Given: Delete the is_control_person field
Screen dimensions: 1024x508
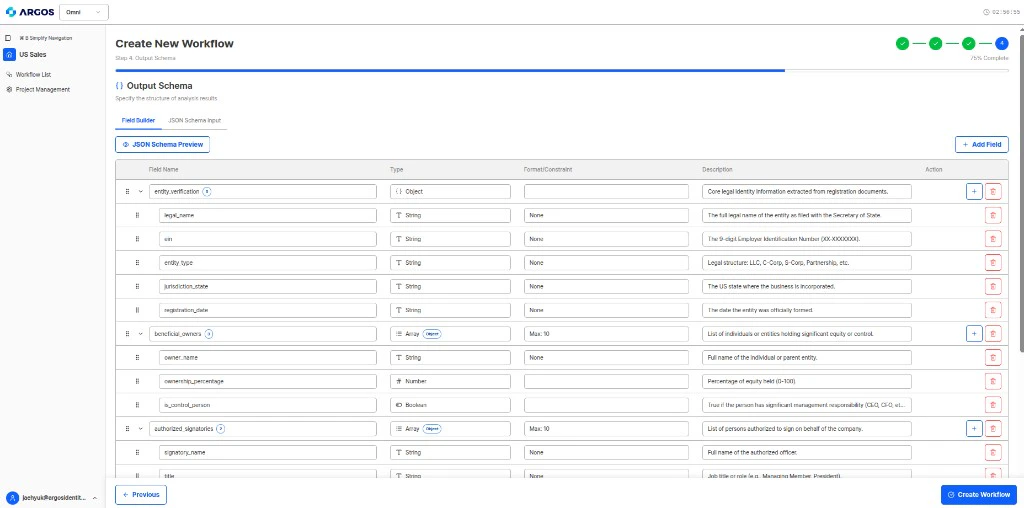Looking at the screenshot, I should coord(993,405).
